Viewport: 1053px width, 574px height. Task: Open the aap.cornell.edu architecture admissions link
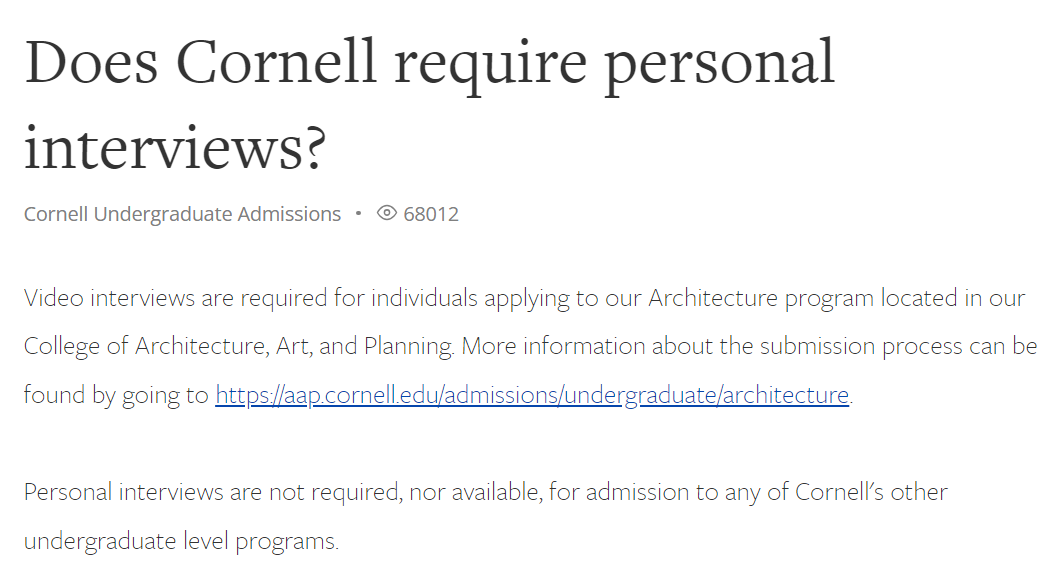click(x=532, y=395)
